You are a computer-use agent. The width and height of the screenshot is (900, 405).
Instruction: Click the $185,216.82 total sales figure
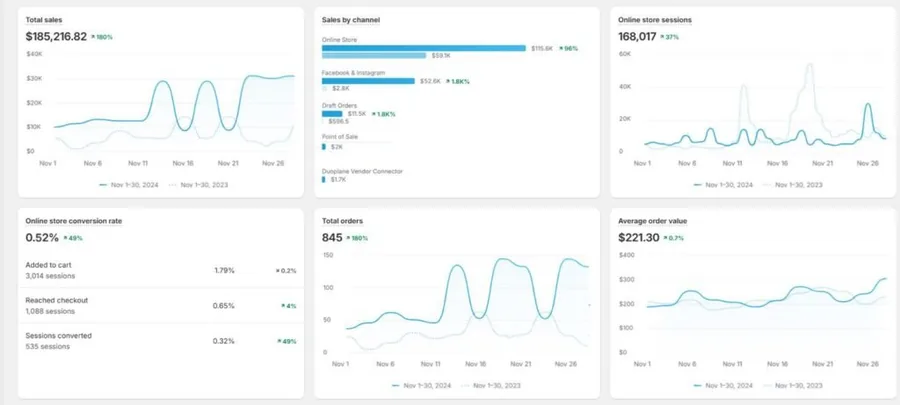pos(56,37)
